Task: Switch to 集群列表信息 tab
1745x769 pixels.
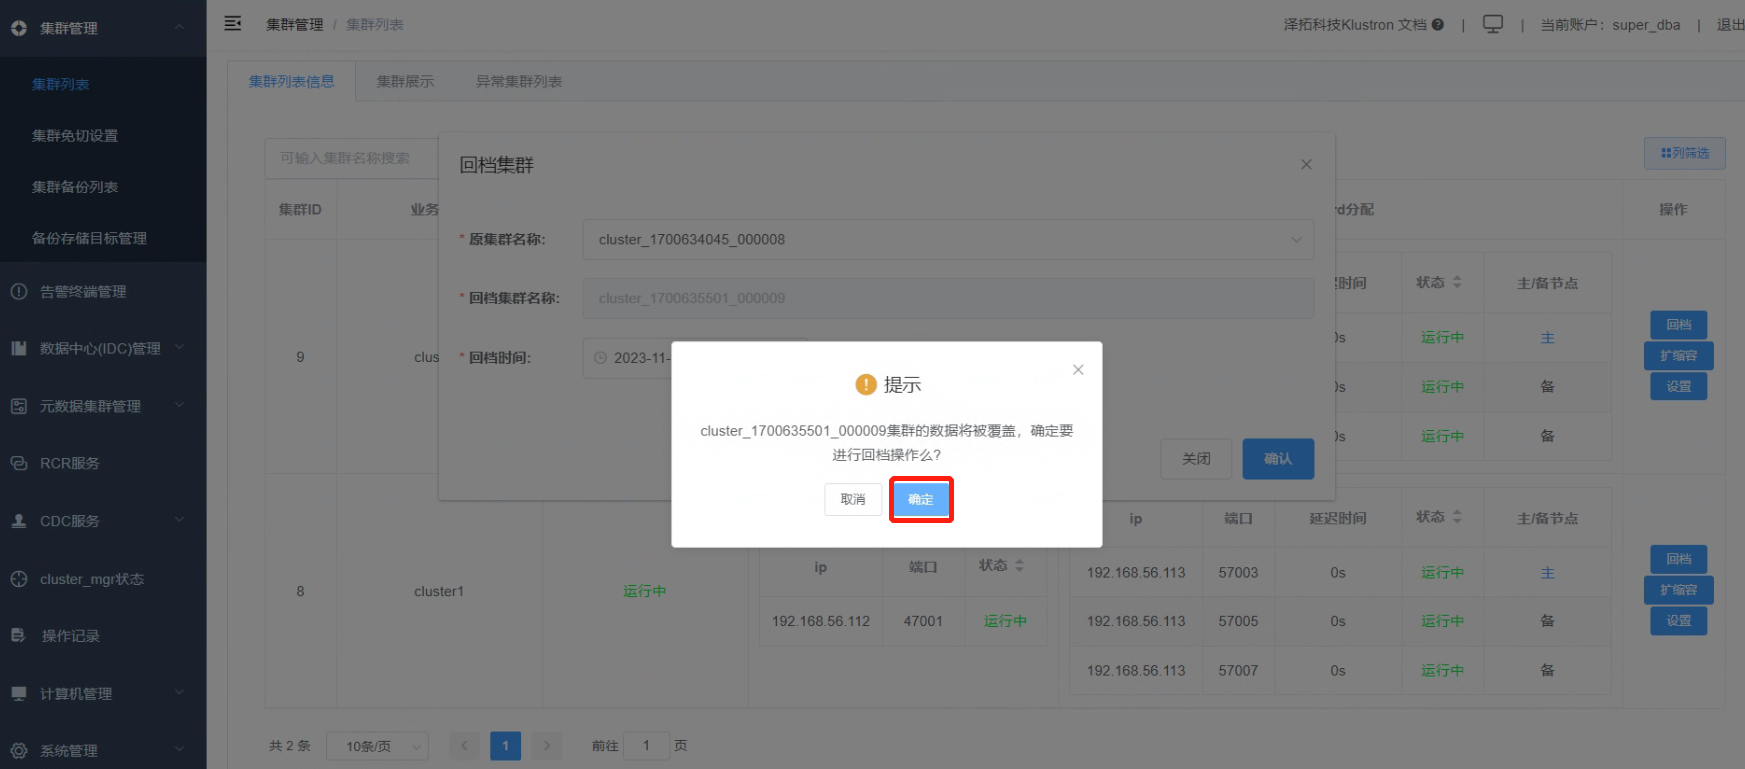Action: (292, 81)
